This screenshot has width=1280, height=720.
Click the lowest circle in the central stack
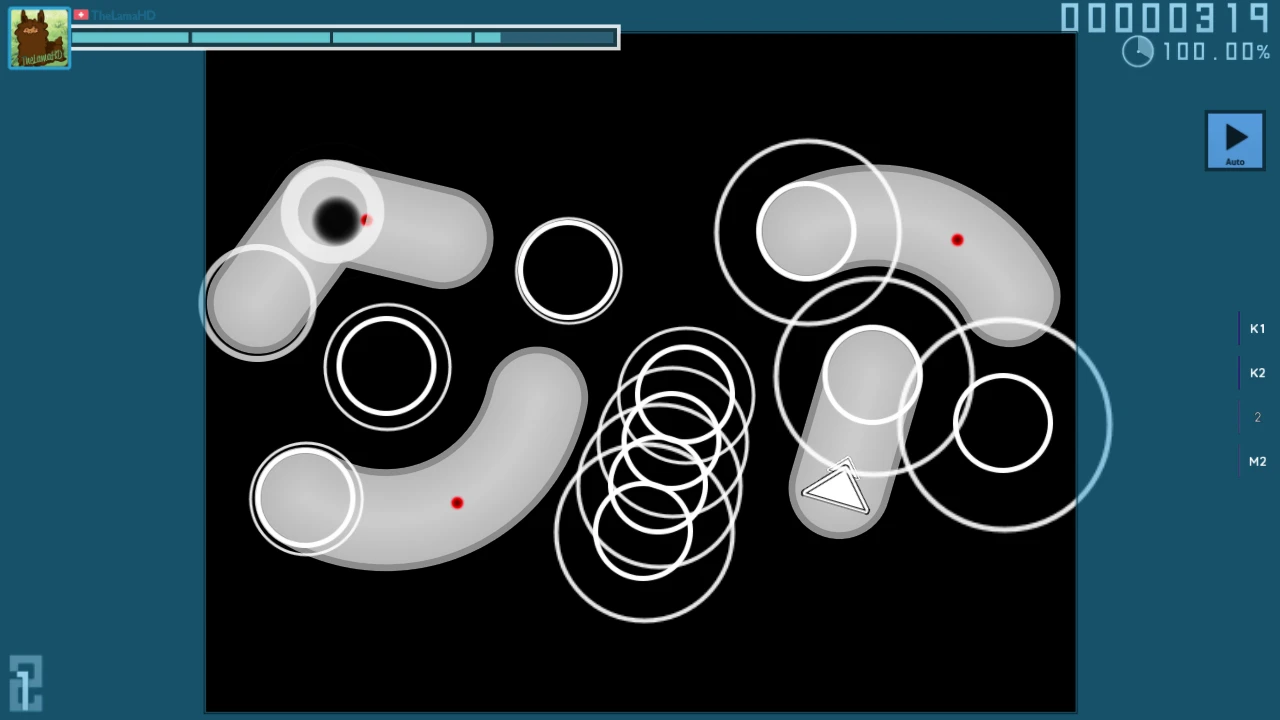(x=643, y=531)
